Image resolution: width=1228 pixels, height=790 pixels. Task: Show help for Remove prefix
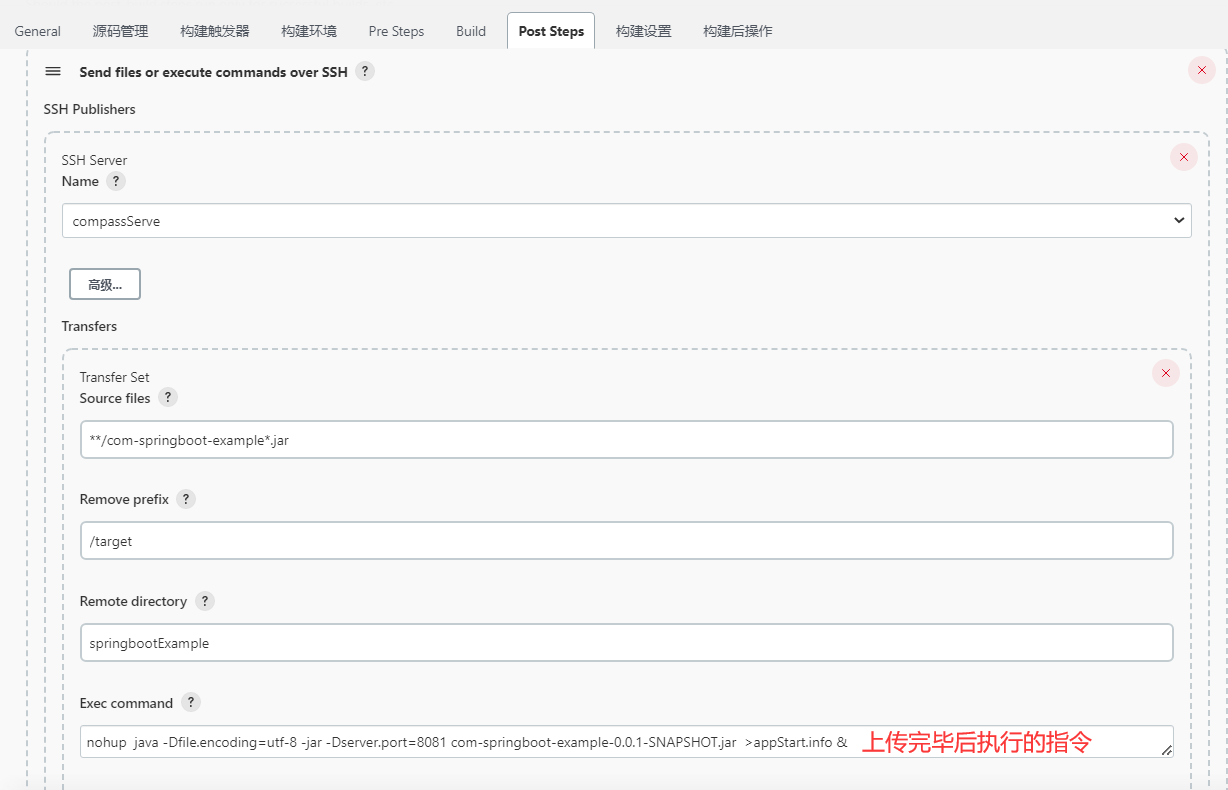tap(186, 499)
